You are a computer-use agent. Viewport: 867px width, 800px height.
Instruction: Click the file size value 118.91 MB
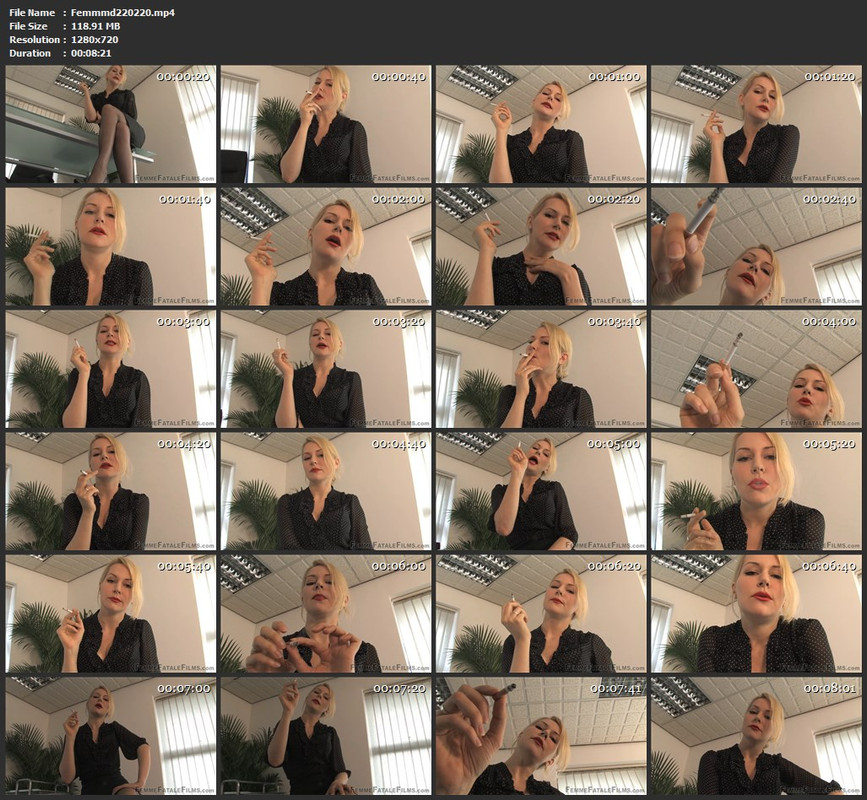[x=96, y=26]
